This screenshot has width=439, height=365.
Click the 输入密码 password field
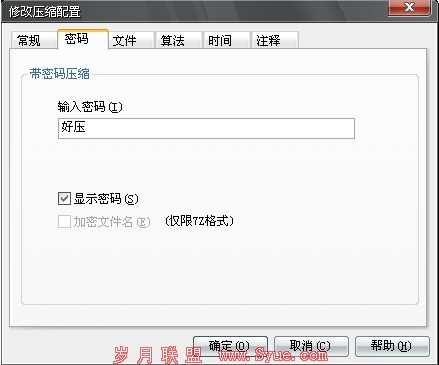coord(206,128)
